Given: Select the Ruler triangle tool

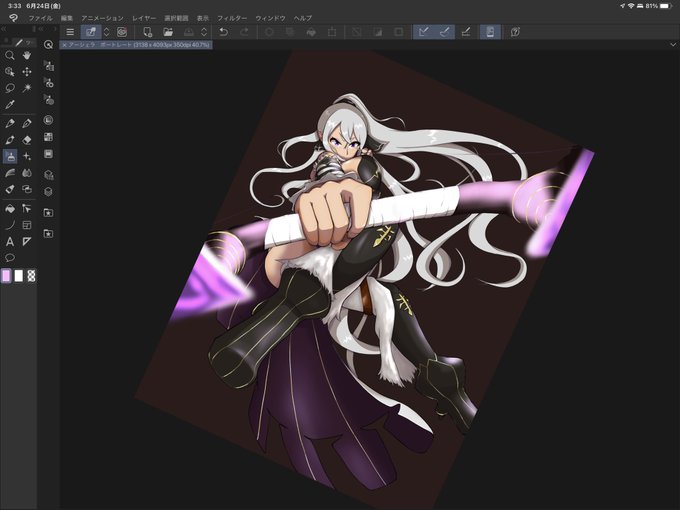Looking at the screenshot, I should pos(27,242).
